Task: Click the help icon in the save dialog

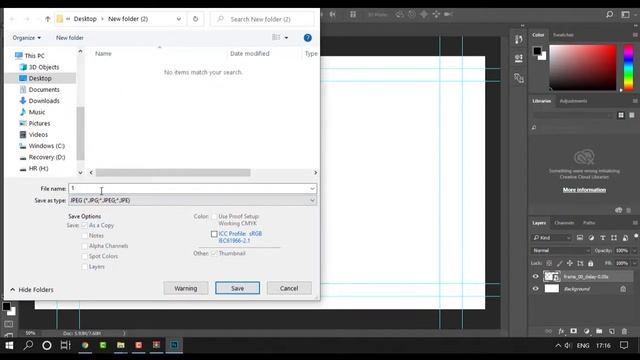Action: pos(308,38)
